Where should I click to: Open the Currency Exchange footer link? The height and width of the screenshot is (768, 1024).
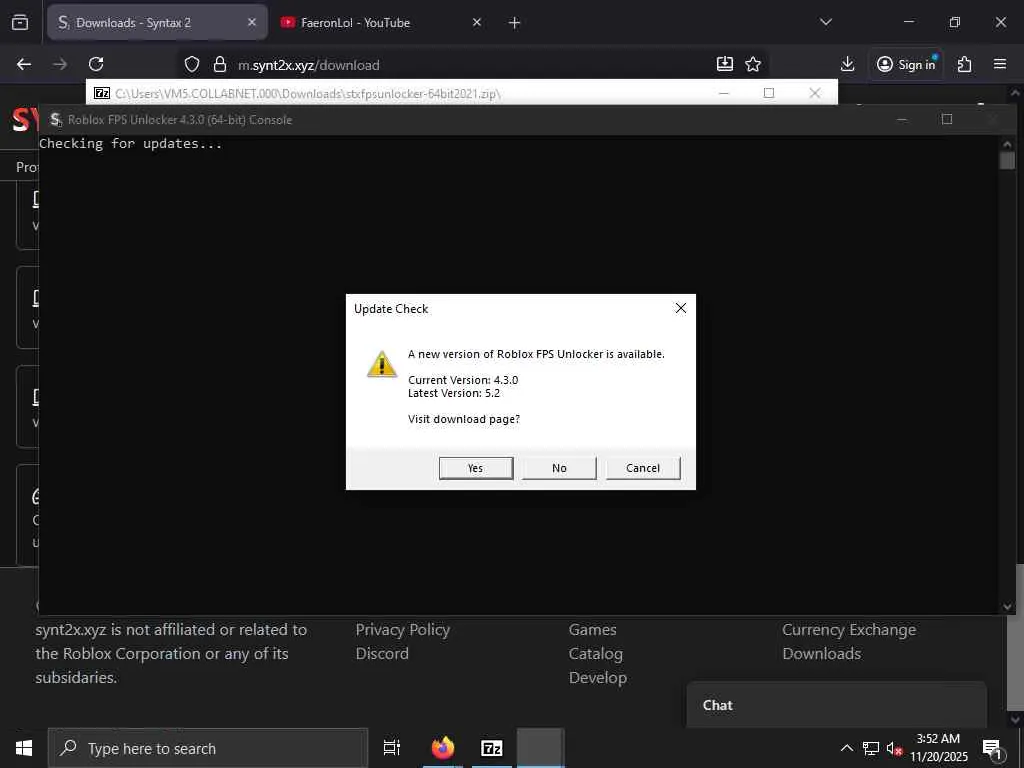[x=849, y=630]
